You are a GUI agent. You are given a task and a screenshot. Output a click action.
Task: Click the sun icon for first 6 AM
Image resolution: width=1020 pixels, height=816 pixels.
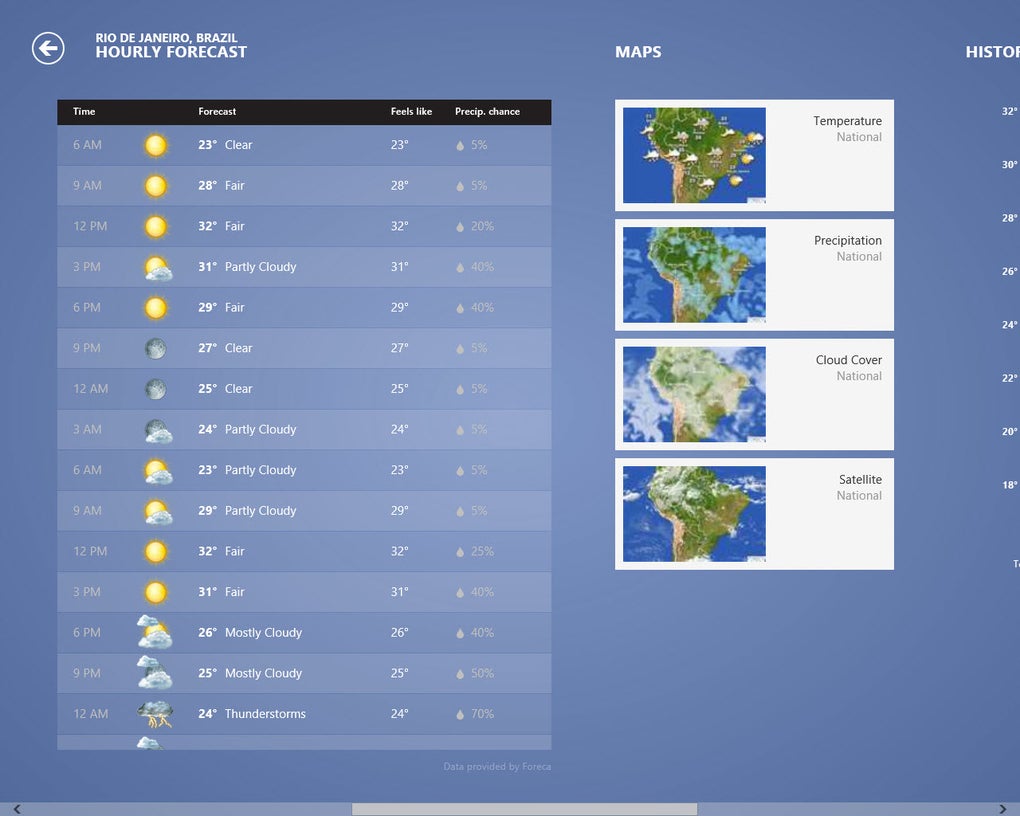tap(155, 145)
